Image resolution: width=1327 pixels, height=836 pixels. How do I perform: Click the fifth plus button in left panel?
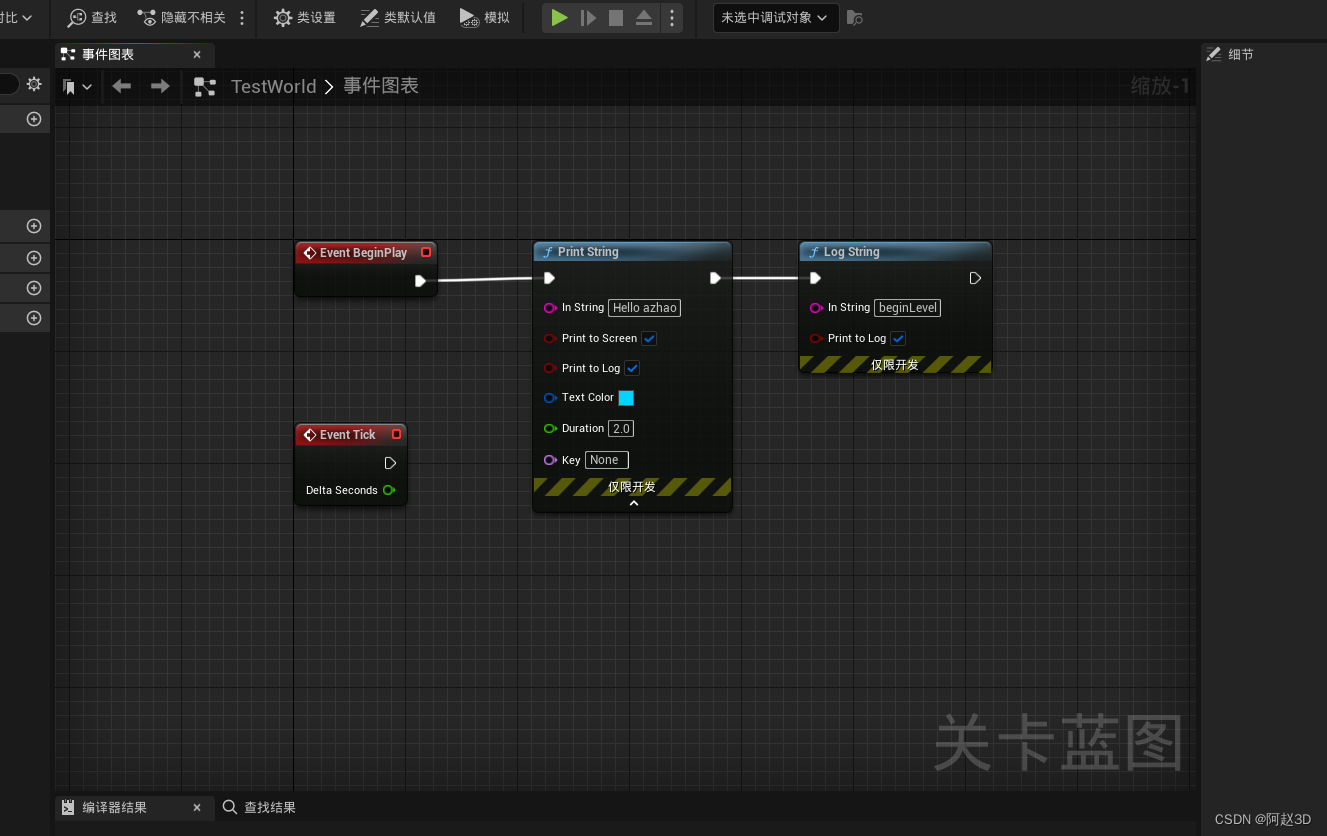coord(34,318)
